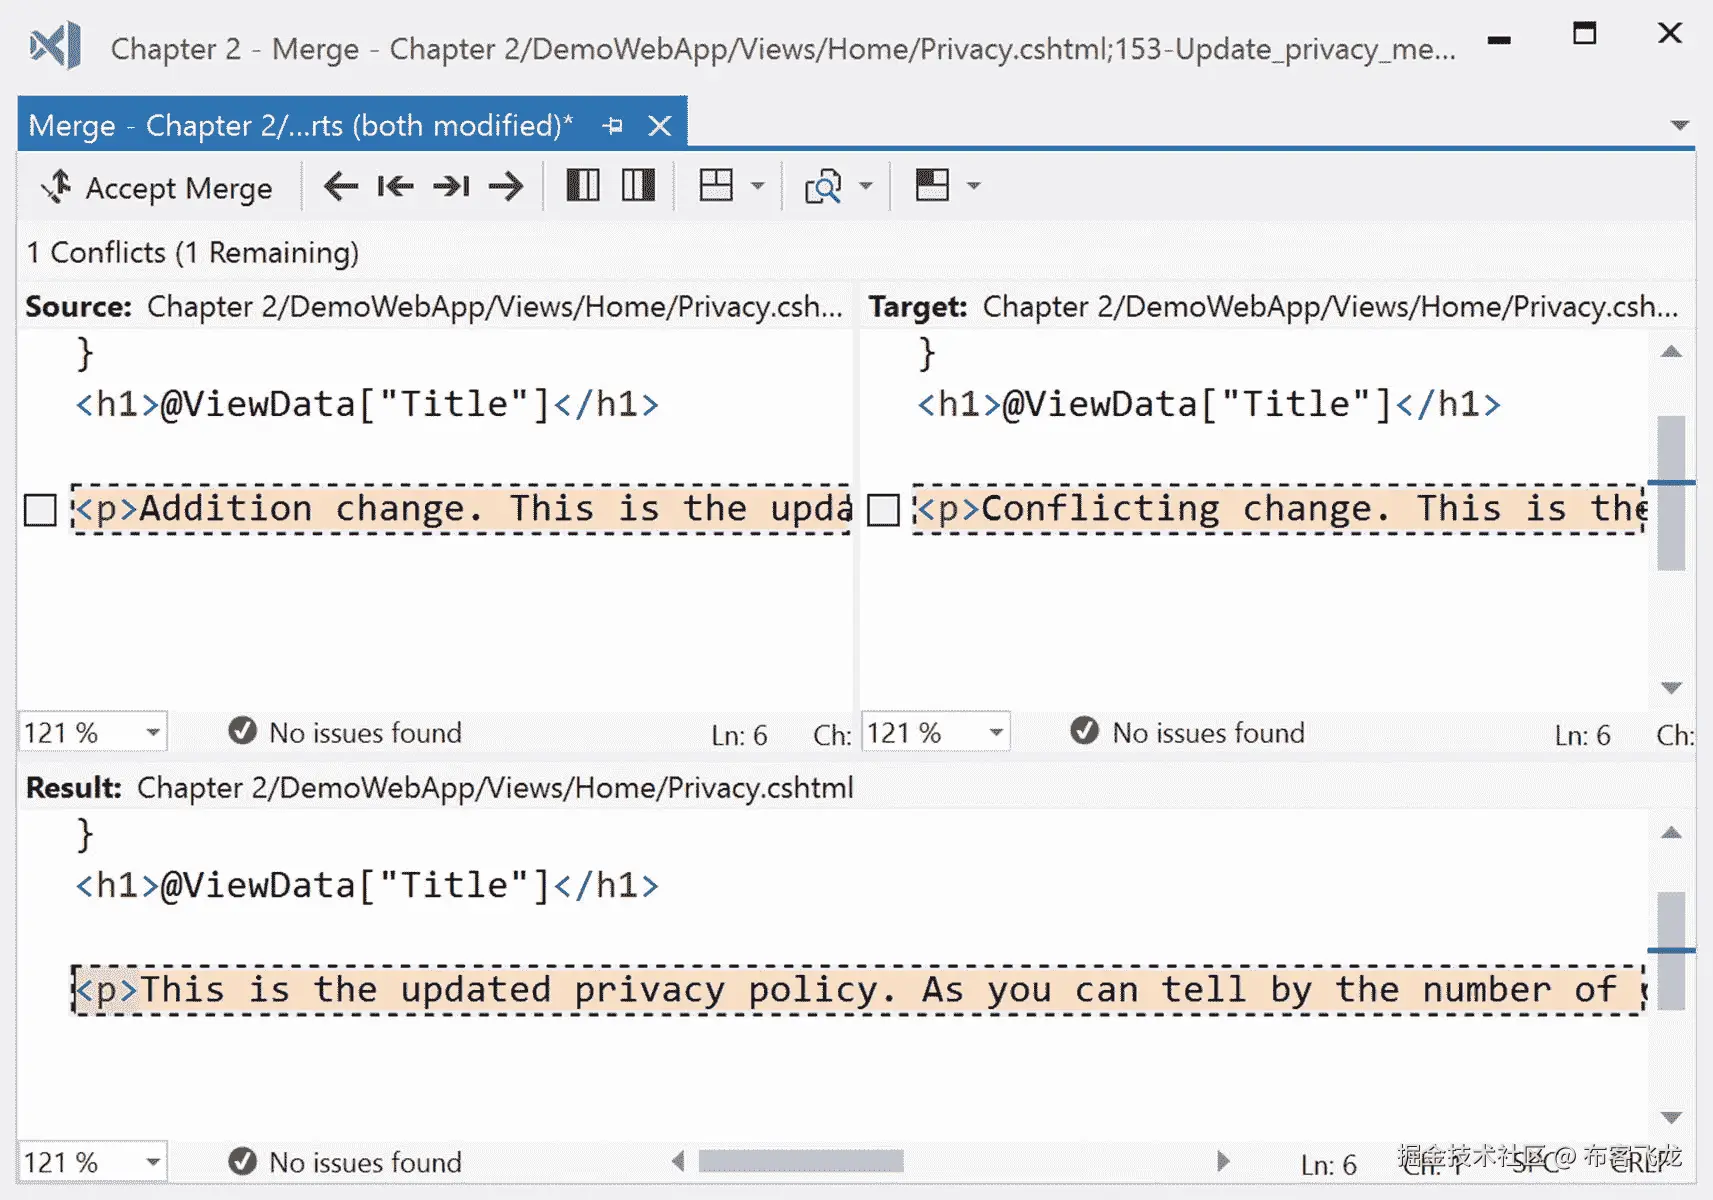Click the Target pane 'Ln: 6' indicator
The height and width of the screenshot is (1200, 1713).
pos(1582,736)
